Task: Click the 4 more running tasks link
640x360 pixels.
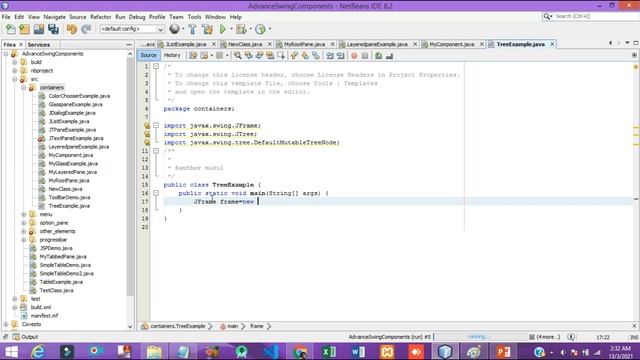Action: tap(548, 337)
